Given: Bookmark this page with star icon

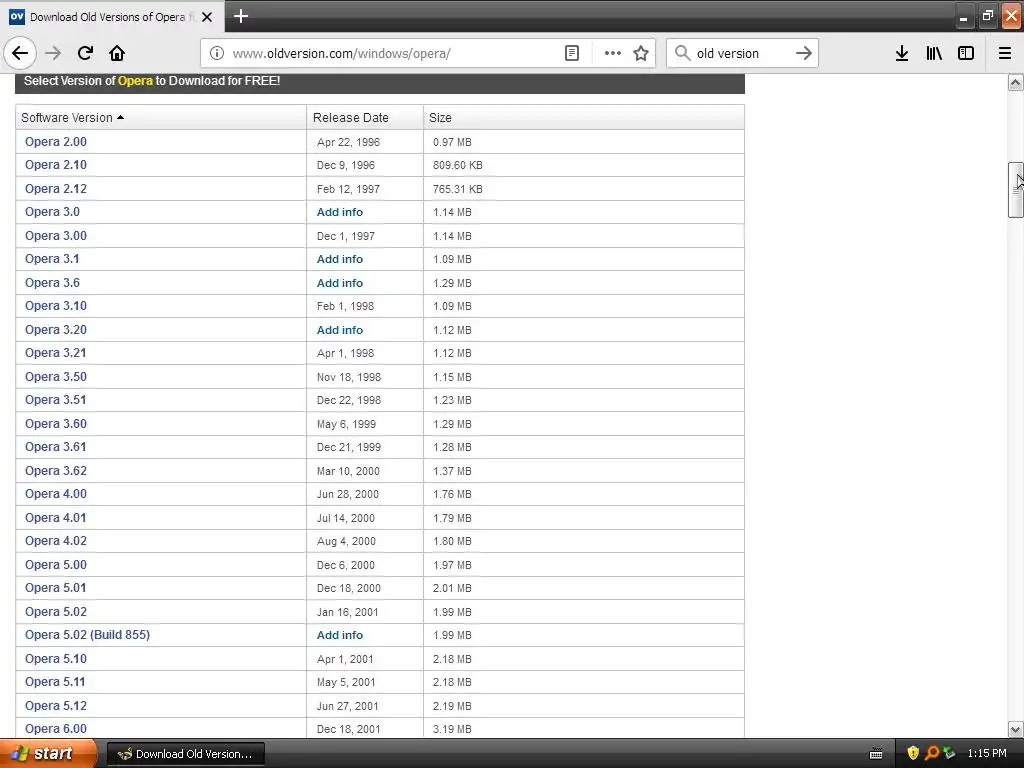Looking at the screenshot, I should pos(641,53).
